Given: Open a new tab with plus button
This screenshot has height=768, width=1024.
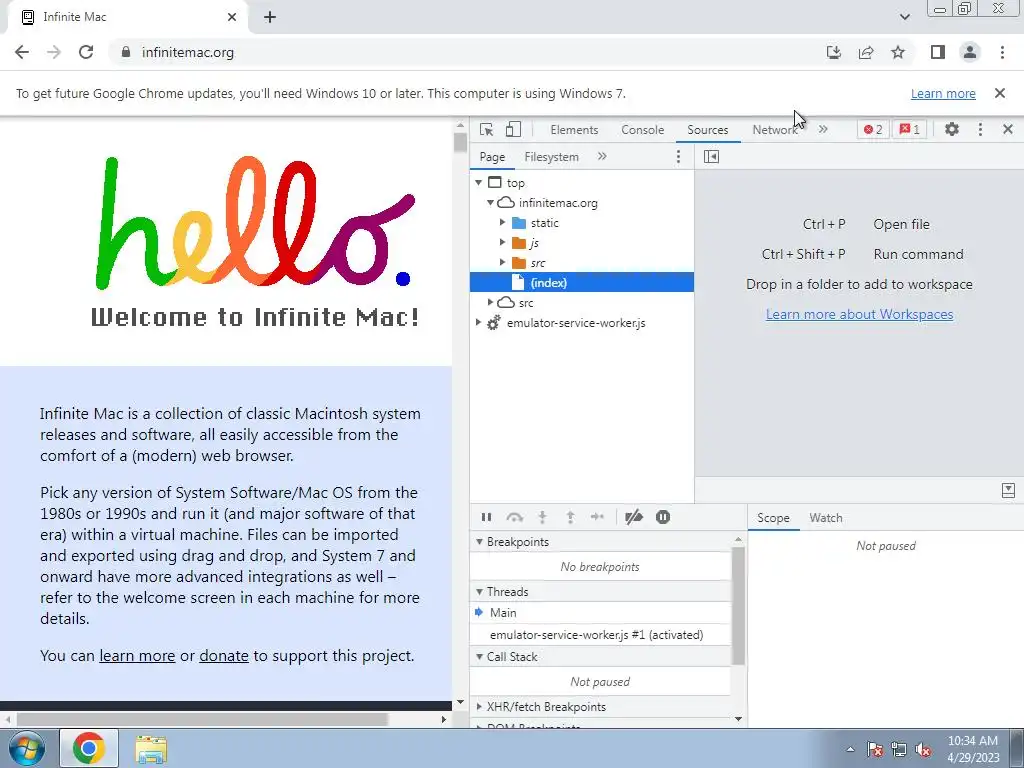Looking at the screenshot, I should (270, 17).
